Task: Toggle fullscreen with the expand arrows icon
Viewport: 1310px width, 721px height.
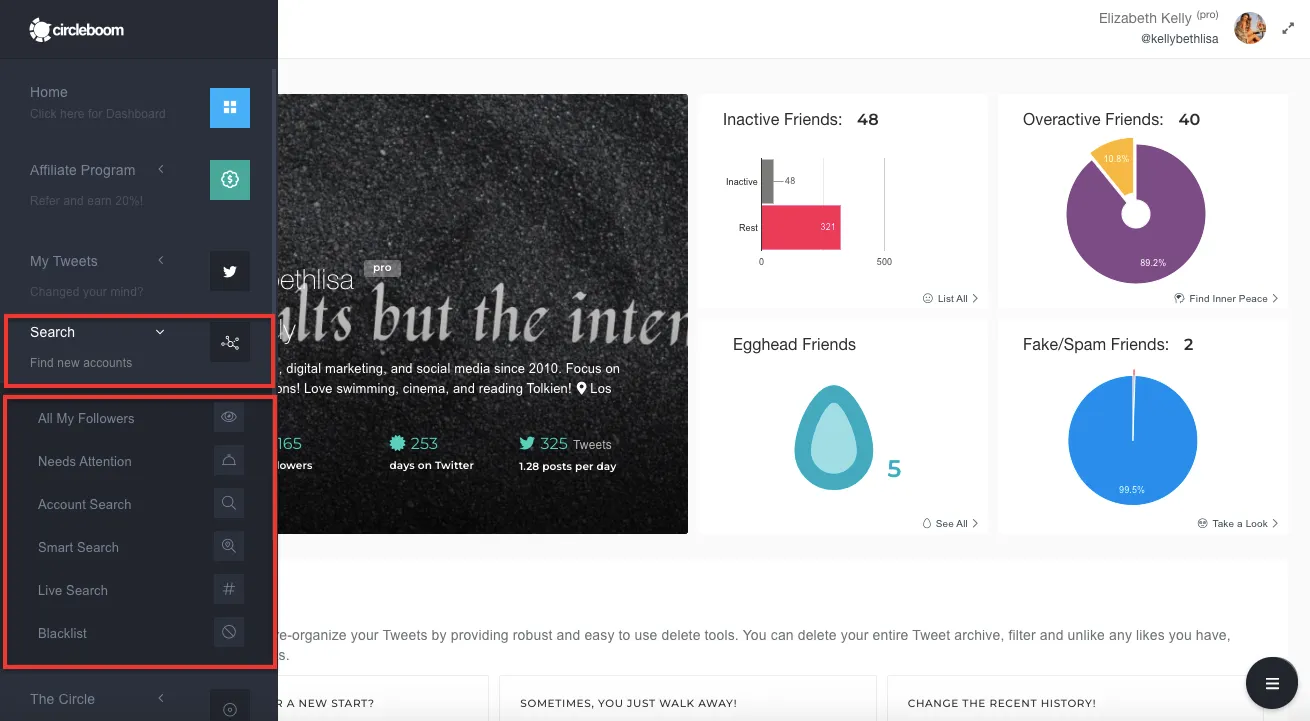Action: 1288,29
